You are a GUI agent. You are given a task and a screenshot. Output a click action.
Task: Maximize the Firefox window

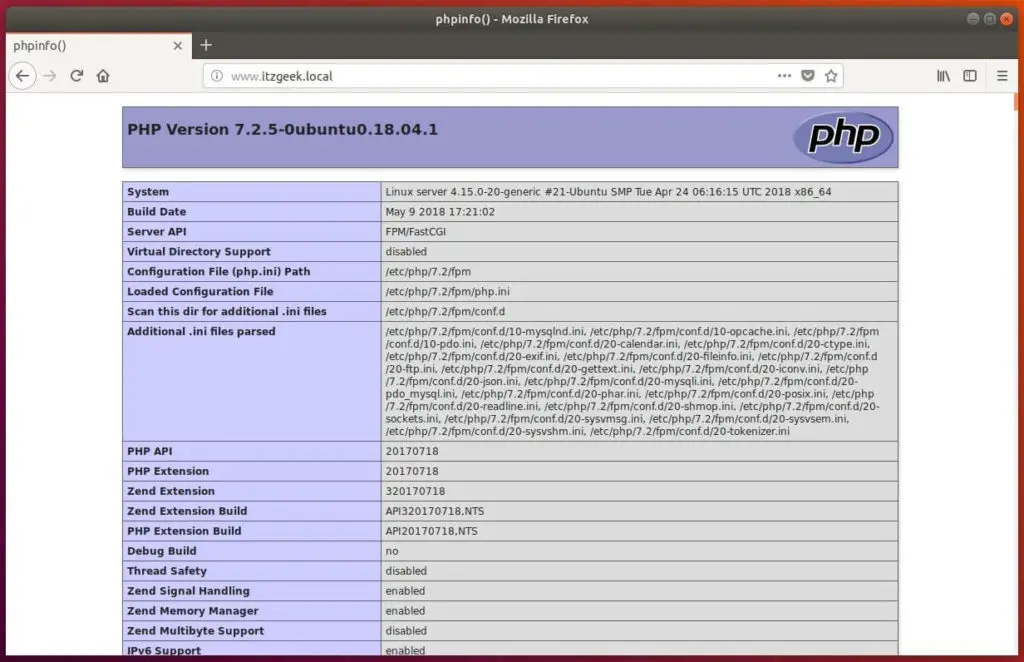click(990, 19)
